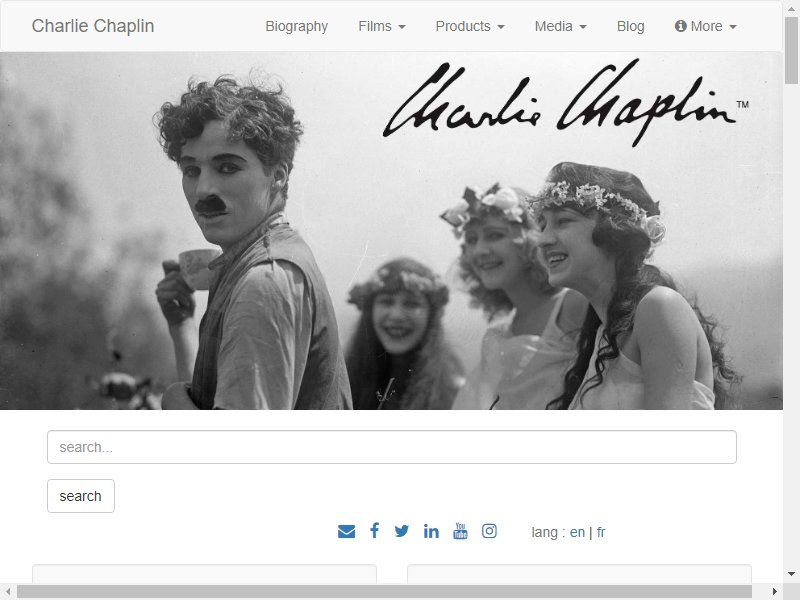
Task: Click the Charlie Chaplin site title
Action: coord(93,26)
